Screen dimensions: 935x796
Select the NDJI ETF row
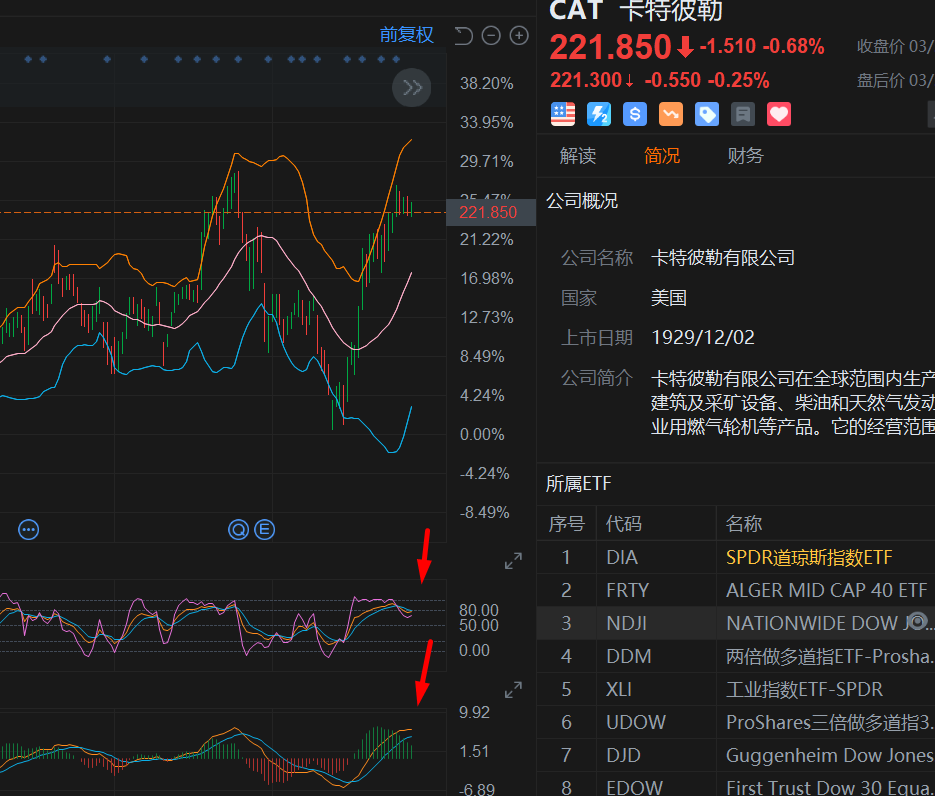(736, 623)
